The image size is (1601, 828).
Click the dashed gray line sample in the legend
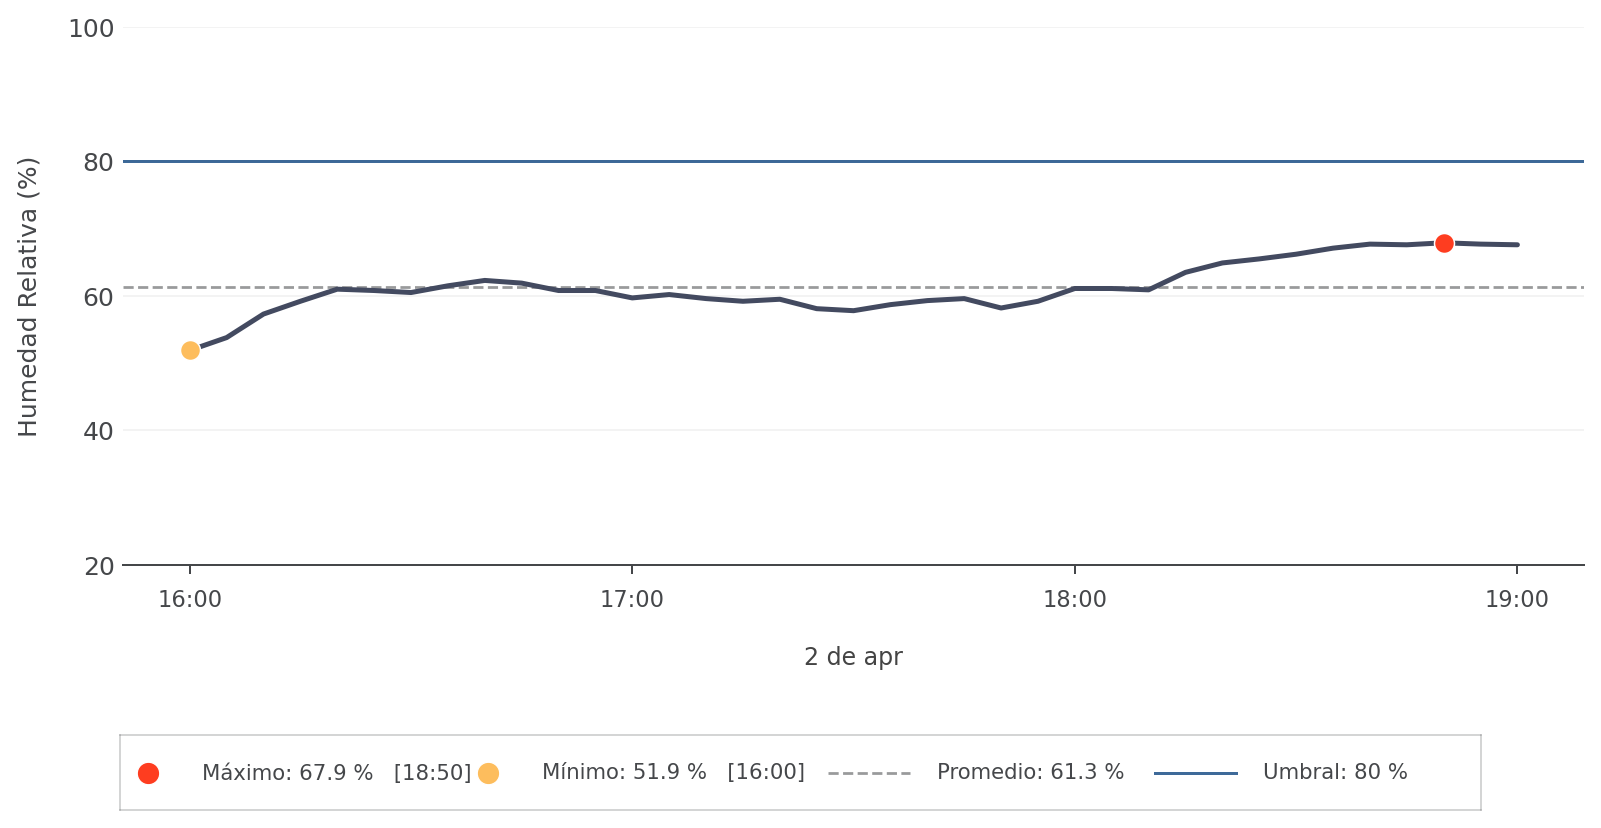(x=869, y=773)
